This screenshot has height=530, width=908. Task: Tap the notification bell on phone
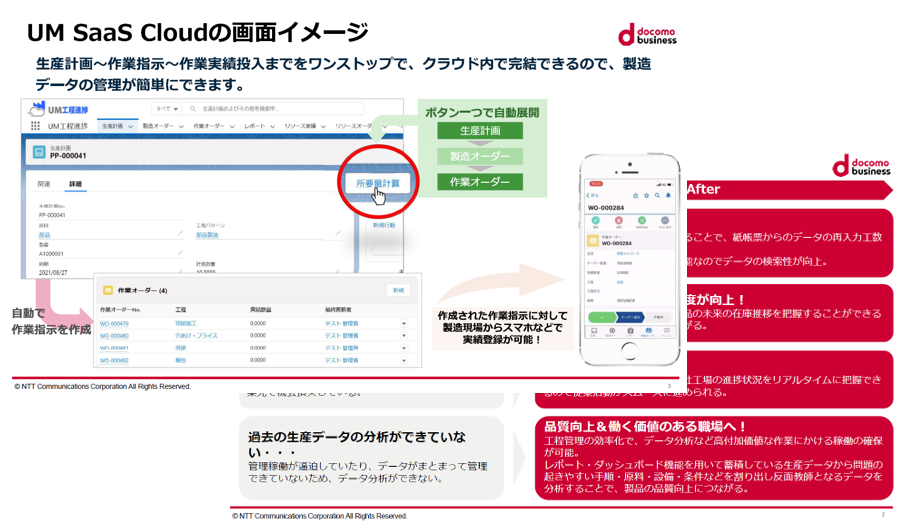pos(668,196)
